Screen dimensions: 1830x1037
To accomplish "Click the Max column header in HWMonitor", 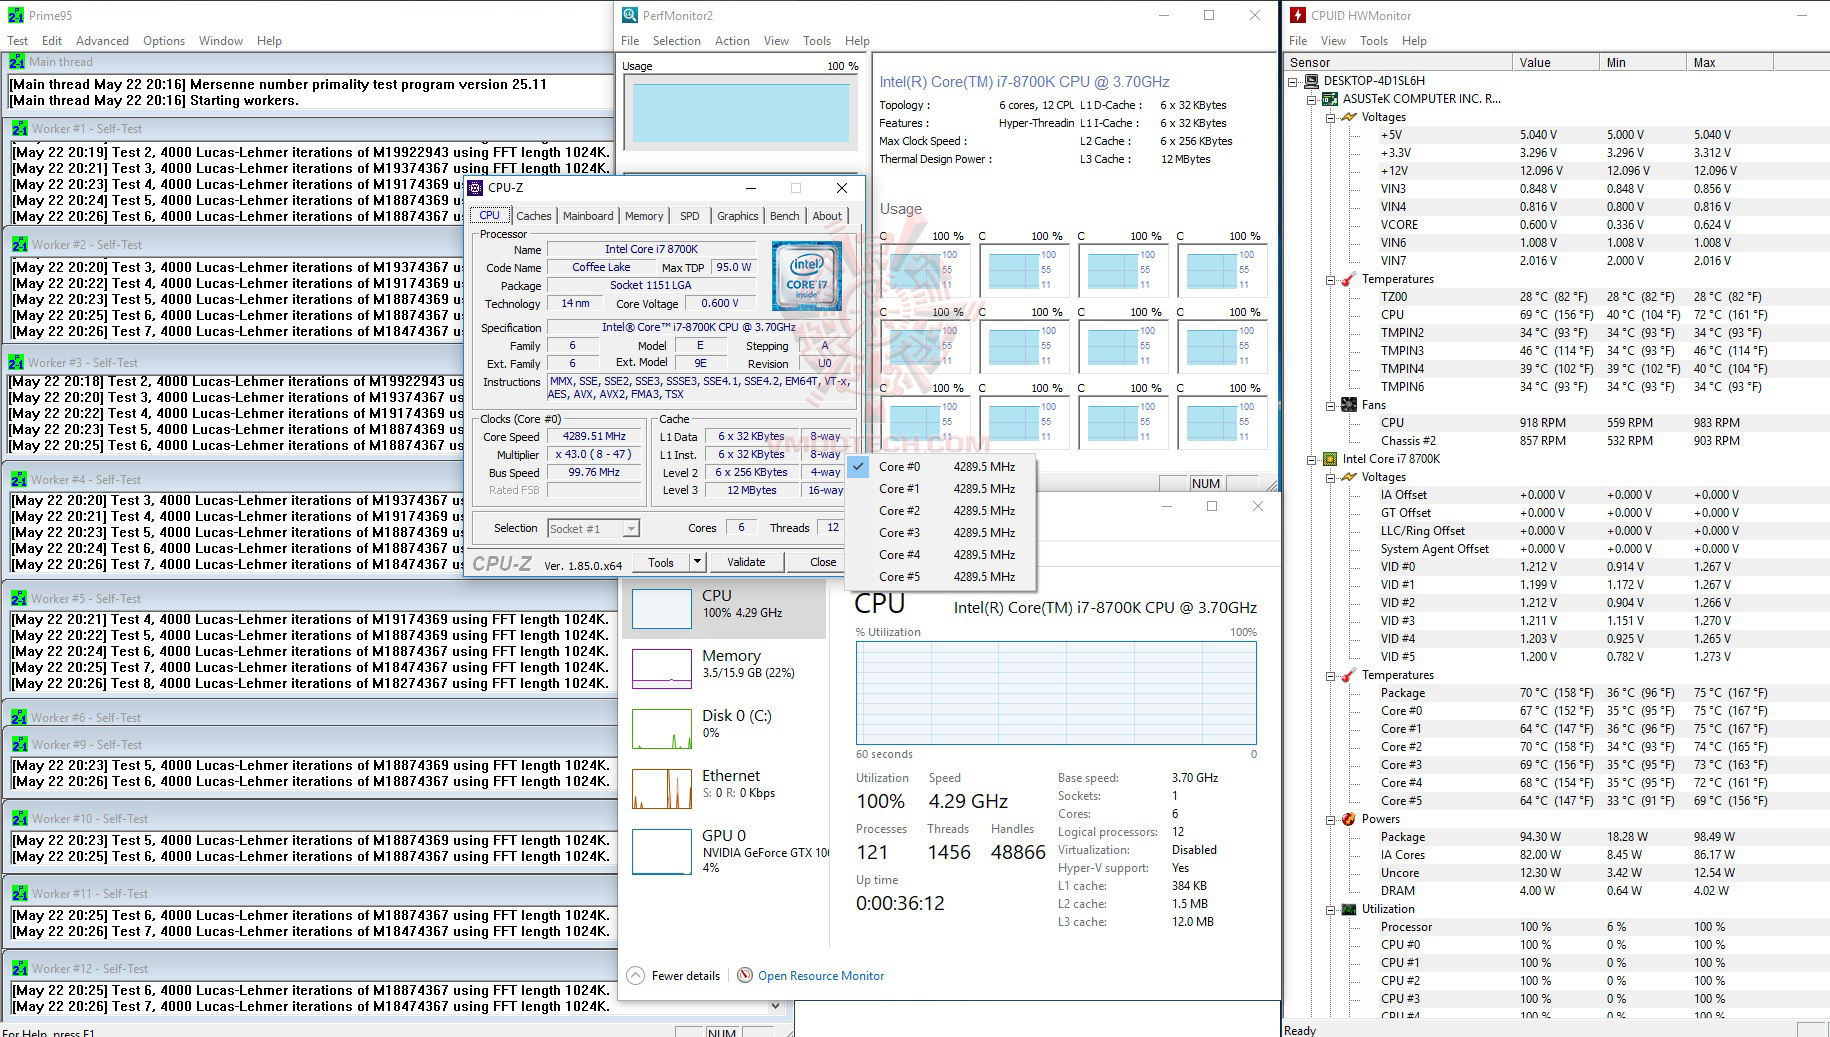I will [x=1729, y=62].
